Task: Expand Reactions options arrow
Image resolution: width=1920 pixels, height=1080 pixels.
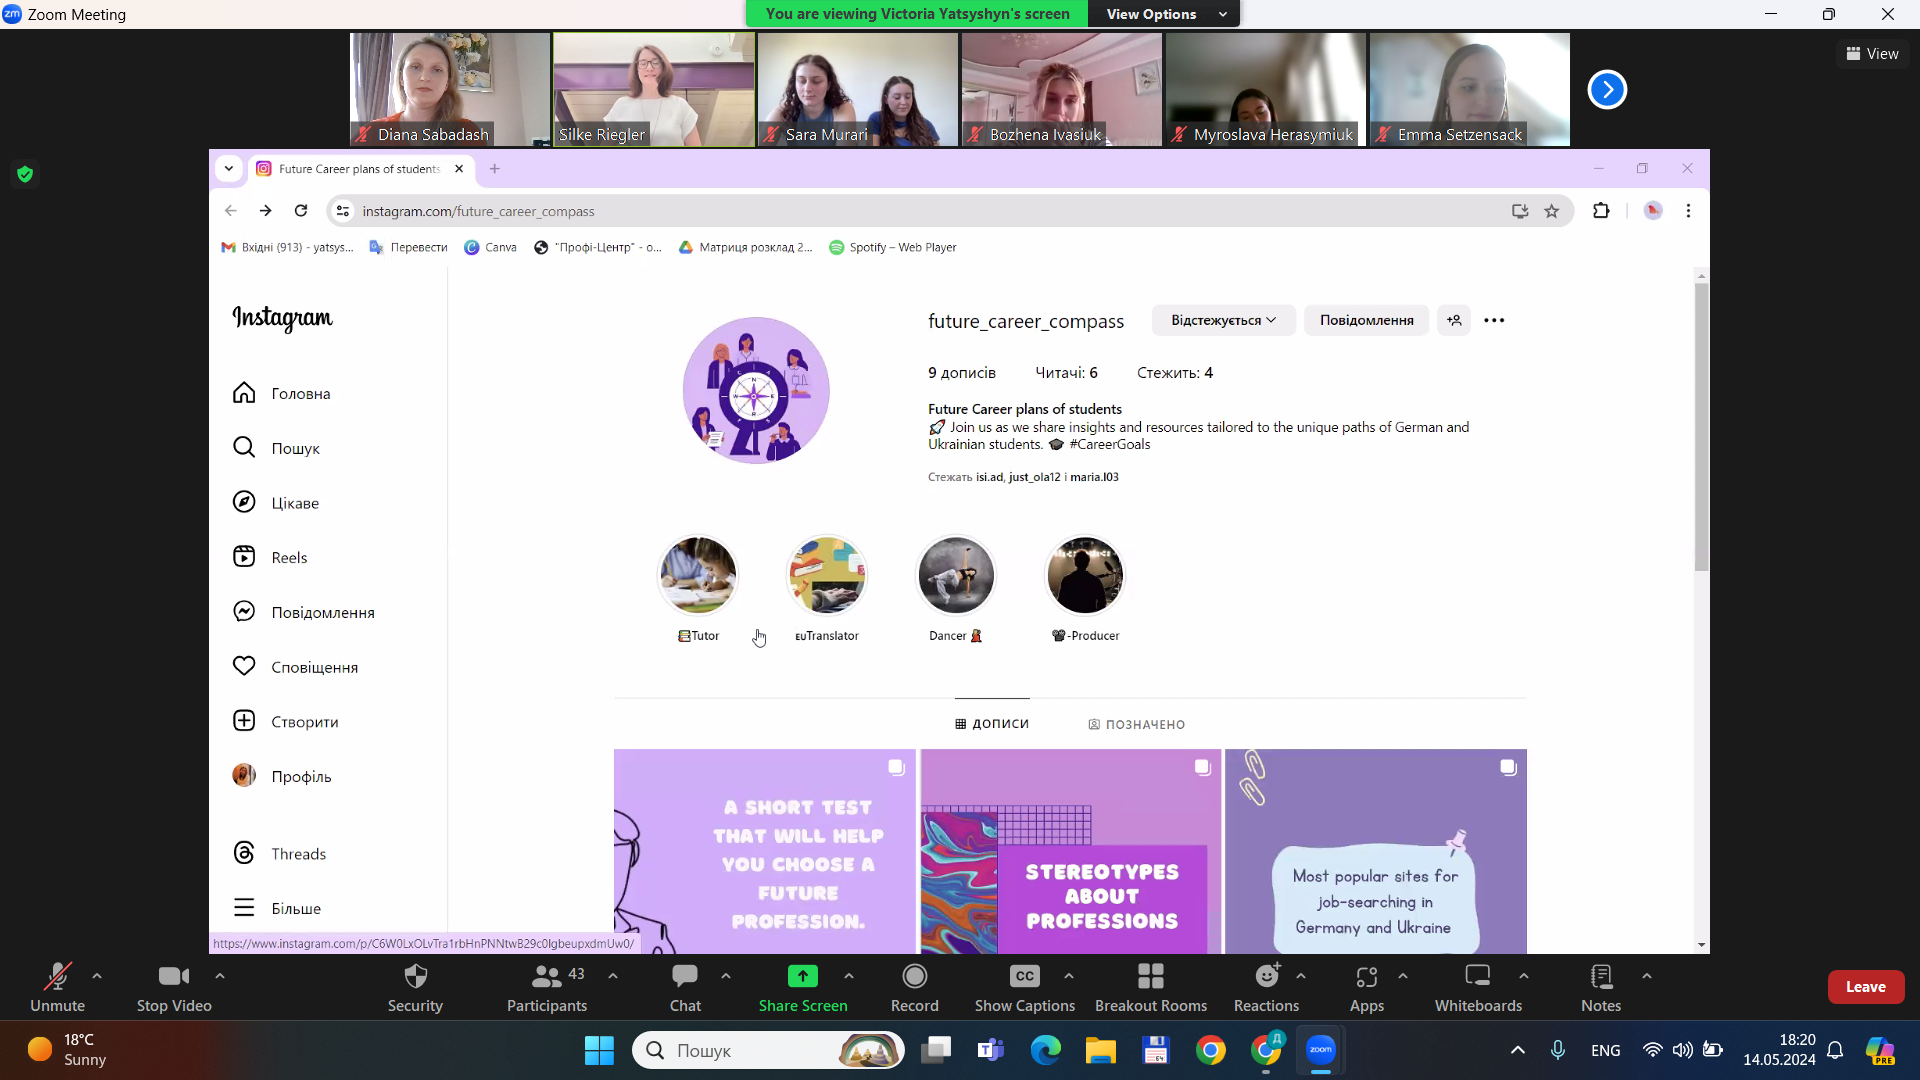Action: pos(1301,975)
